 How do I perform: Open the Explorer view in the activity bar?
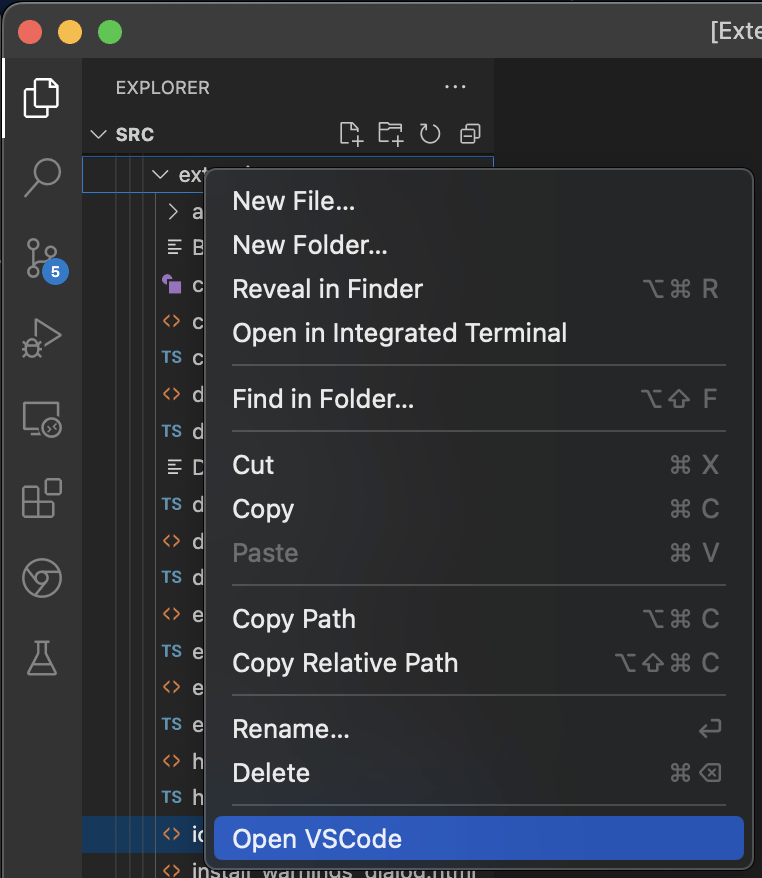(41, 98)
